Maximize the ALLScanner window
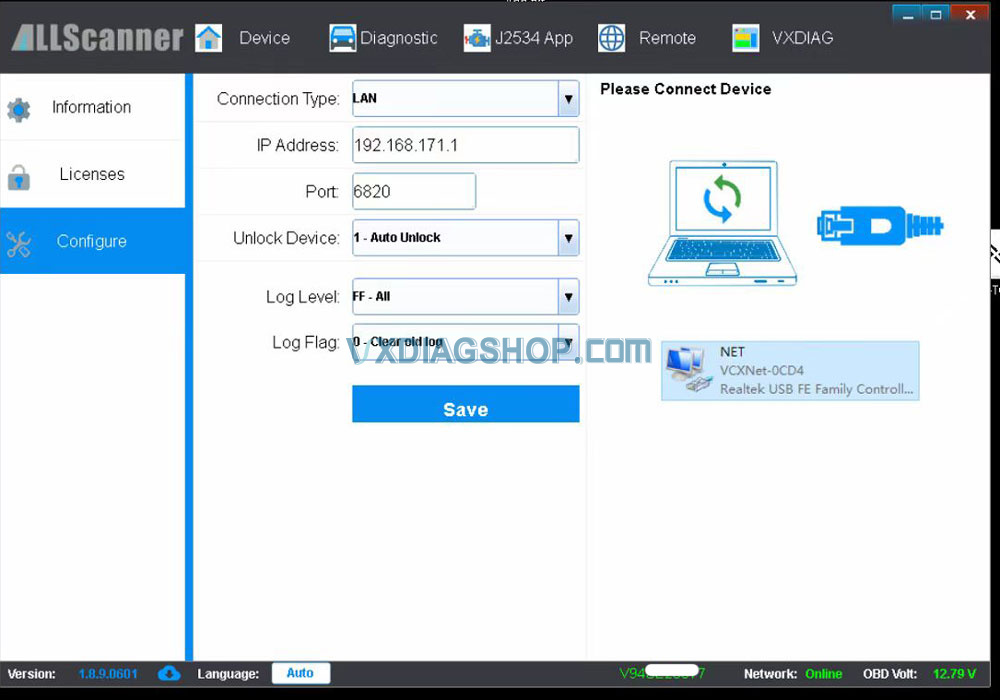Image resolution: width=1000 pixels, height=700 pixels. pyautogui.click(x=936, y=15)
